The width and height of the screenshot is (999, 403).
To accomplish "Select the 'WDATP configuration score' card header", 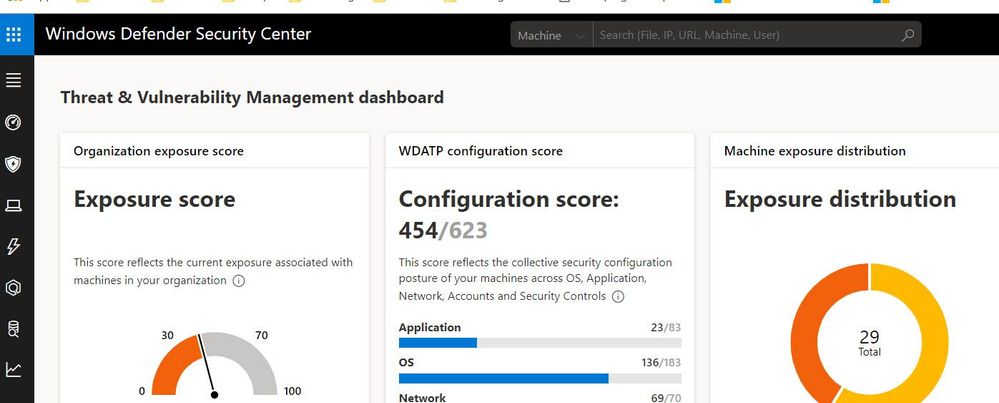I will coord(480,151).
